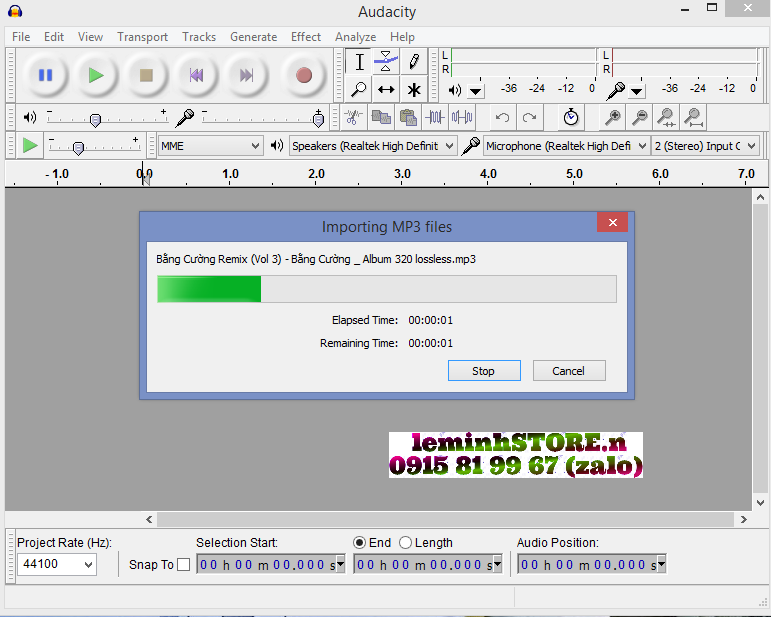This screenshot has width=771, height=617.
Task: Click the Undo arrow icon
Action: pos(502,118)
